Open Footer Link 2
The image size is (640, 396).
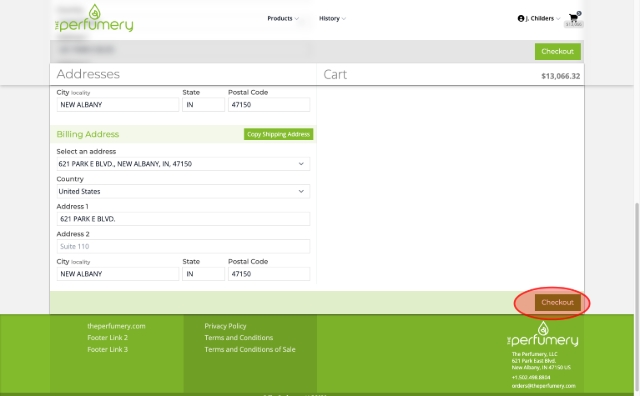point(107,338)
